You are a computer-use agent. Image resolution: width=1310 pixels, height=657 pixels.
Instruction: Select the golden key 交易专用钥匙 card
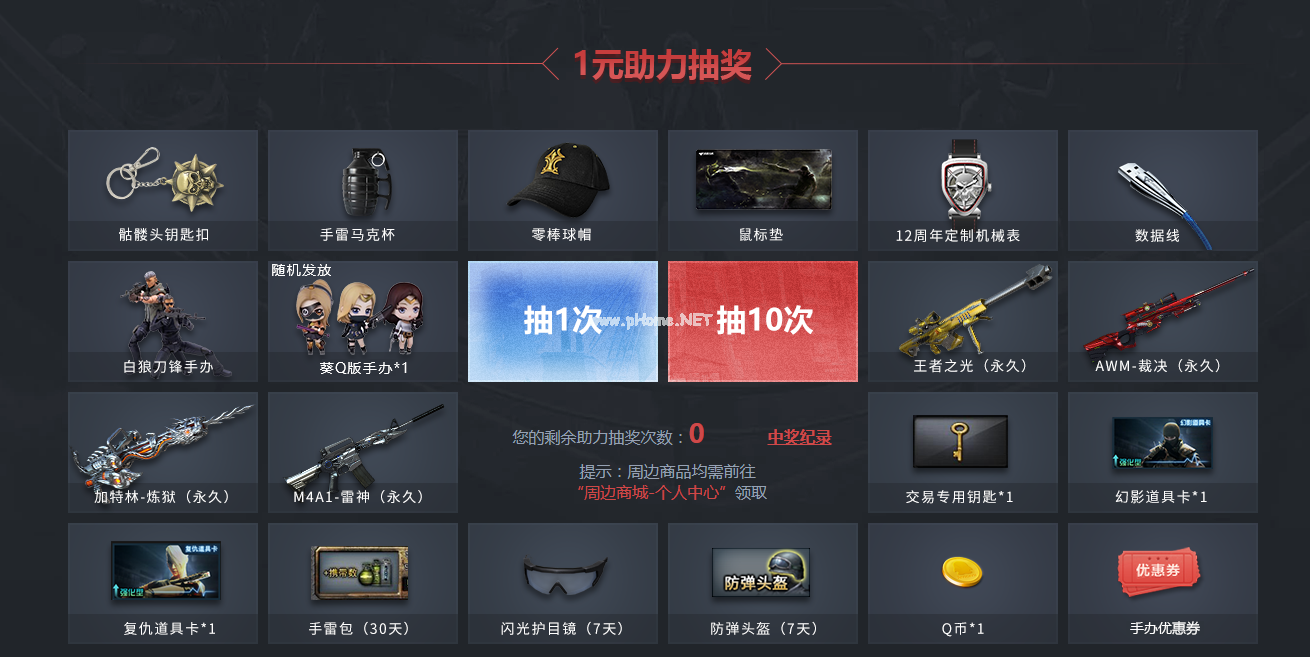960,441
